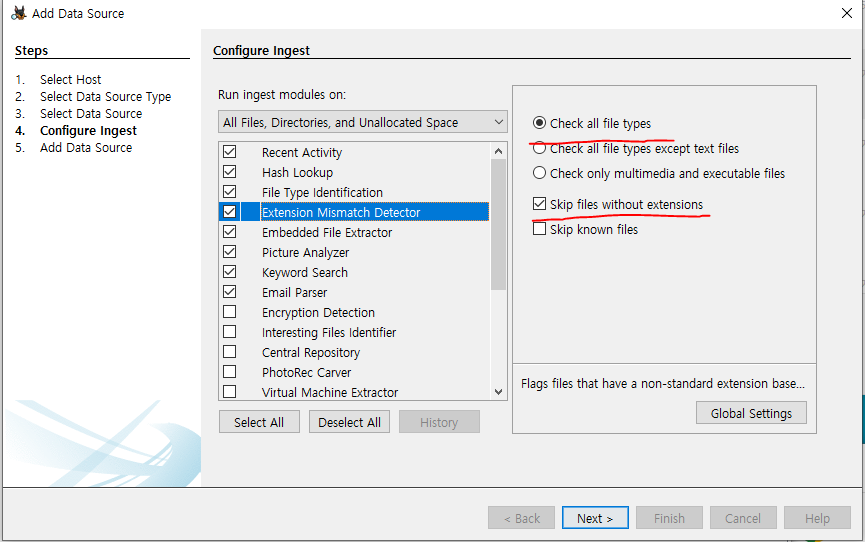This screenshot has height=542, width=865.
Task: Click step 5 Add Data Source text
Action: (x=86, y=147)
